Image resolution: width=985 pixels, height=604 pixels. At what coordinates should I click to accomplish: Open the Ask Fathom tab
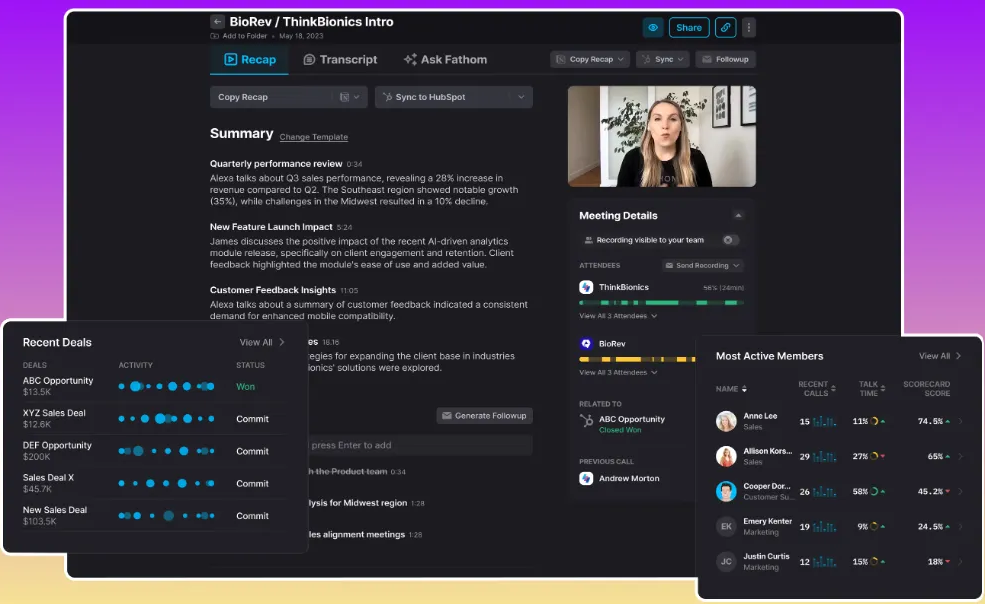[x=445, y=60]
